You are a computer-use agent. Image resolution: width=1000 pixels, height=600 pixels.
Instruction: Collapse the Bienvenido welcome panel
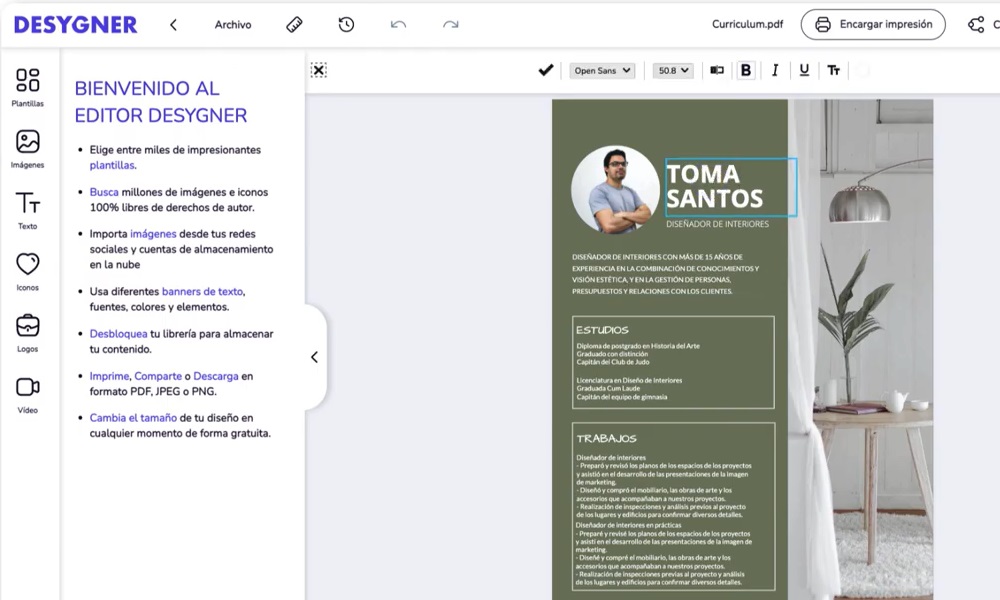point(314,357)
